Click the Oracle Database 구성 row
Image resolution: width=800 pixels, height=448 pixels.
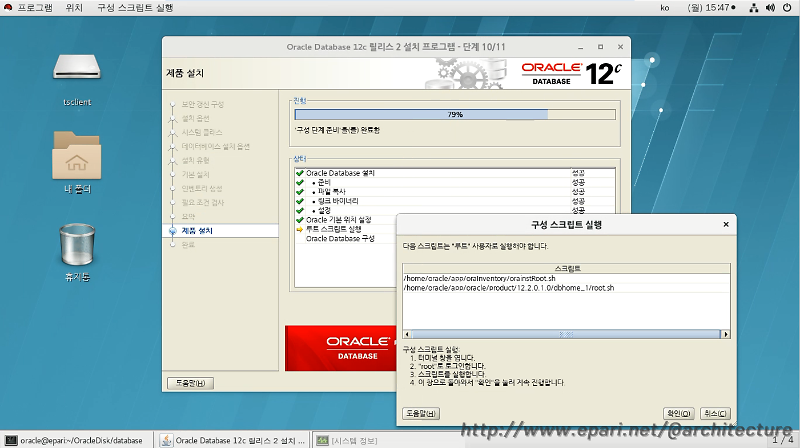340,238
